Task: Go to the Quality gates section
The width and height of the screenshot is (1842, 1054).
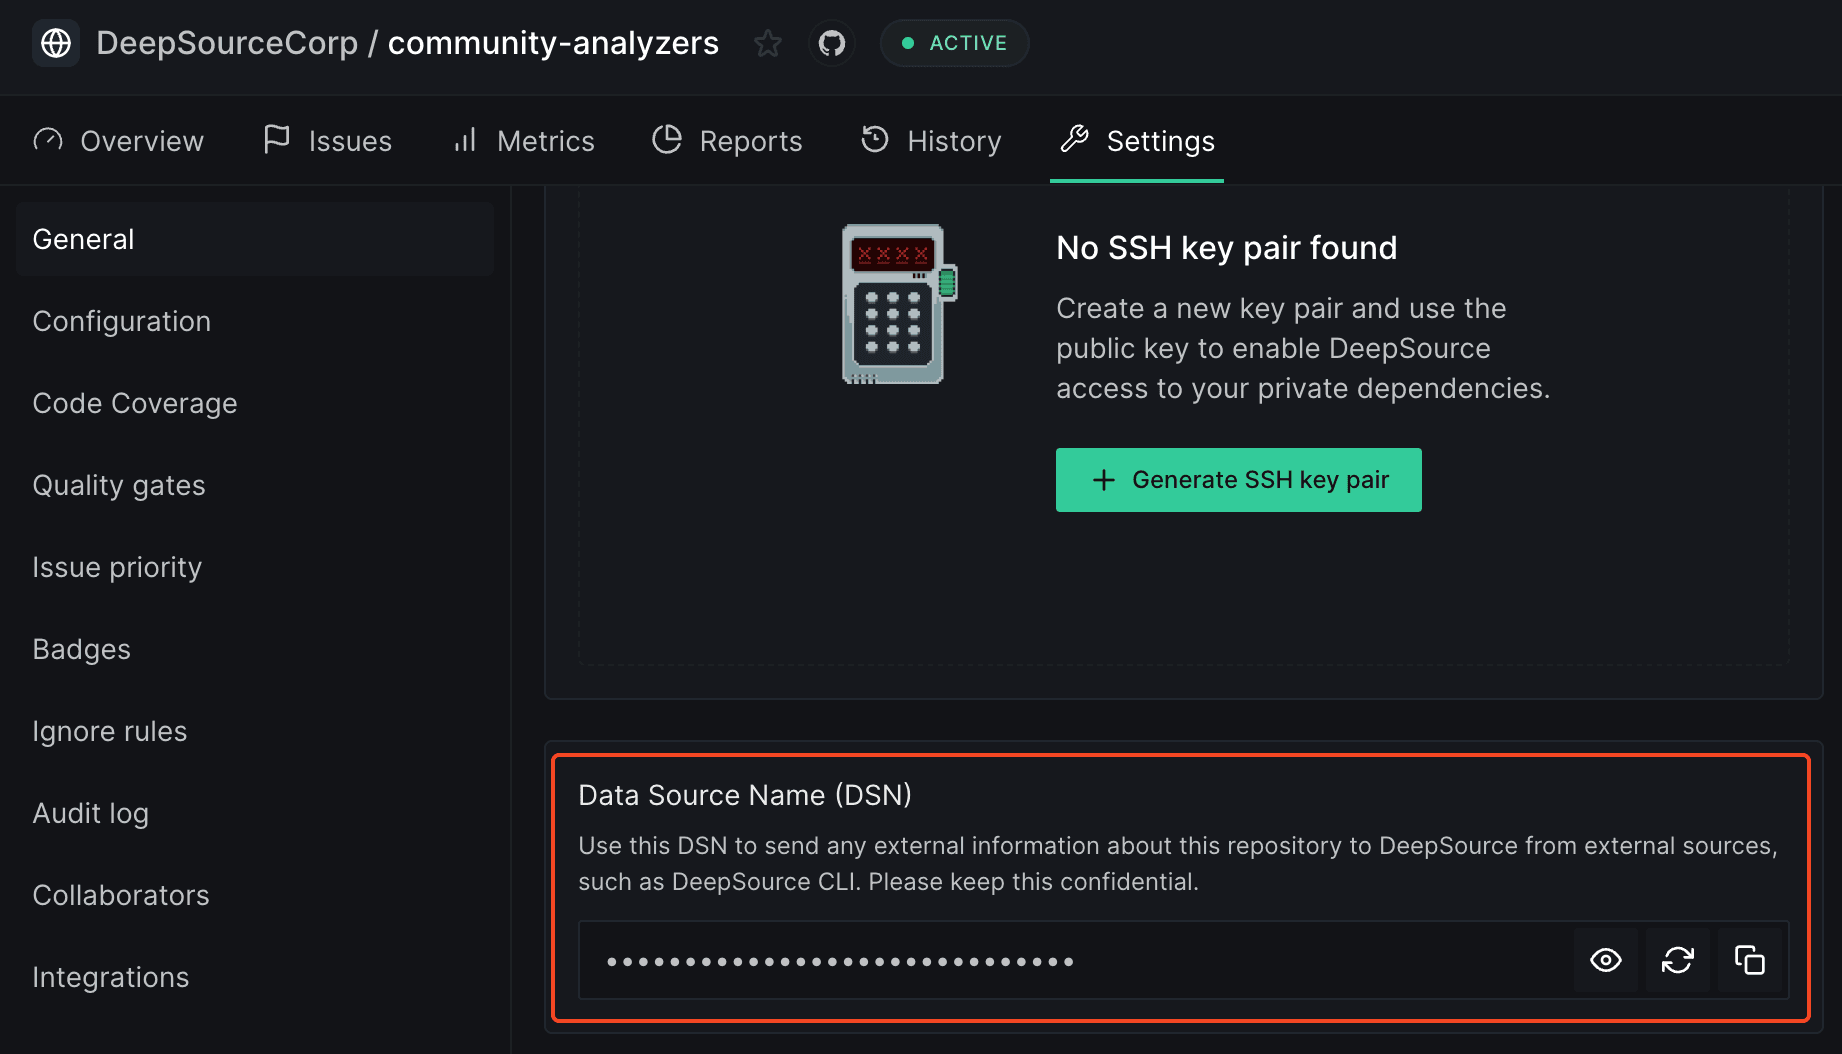Action: (x=118, y=485)
